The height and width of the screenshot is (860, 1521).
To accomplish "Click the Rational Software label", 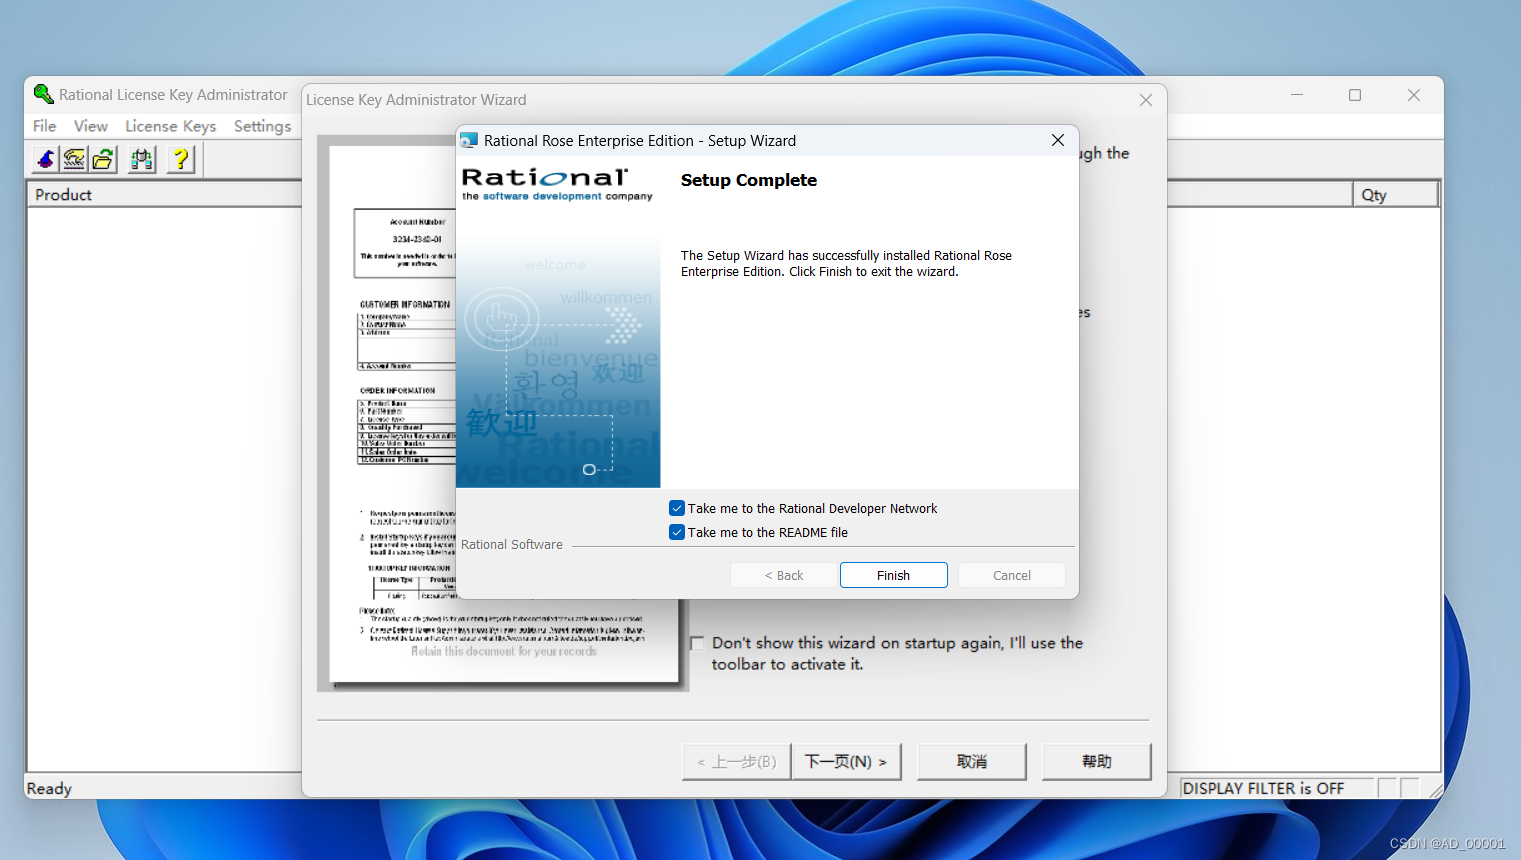I will point(512,544).
